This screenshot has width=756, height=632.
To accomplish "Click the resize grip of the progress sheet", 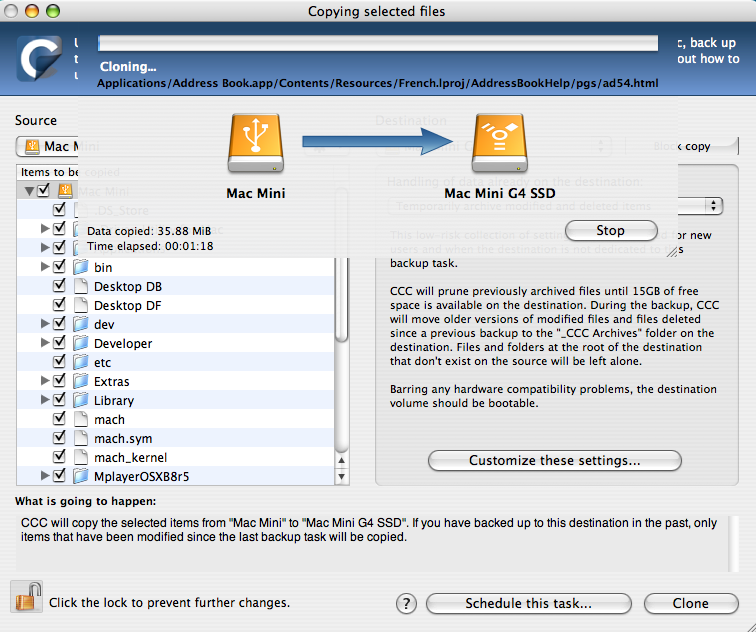I will pos(672,252).
